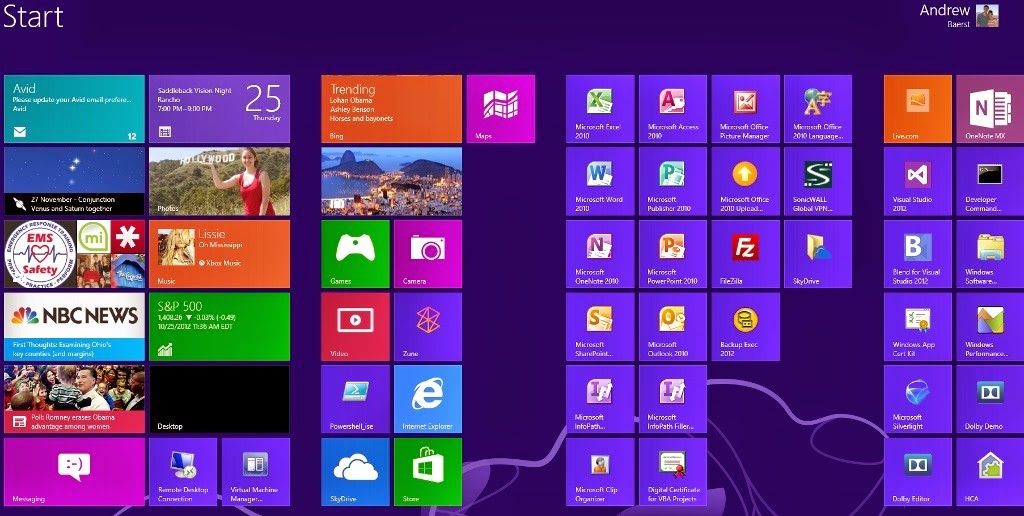
Task: Open the NBC News live tile
Action: (74, 327)
